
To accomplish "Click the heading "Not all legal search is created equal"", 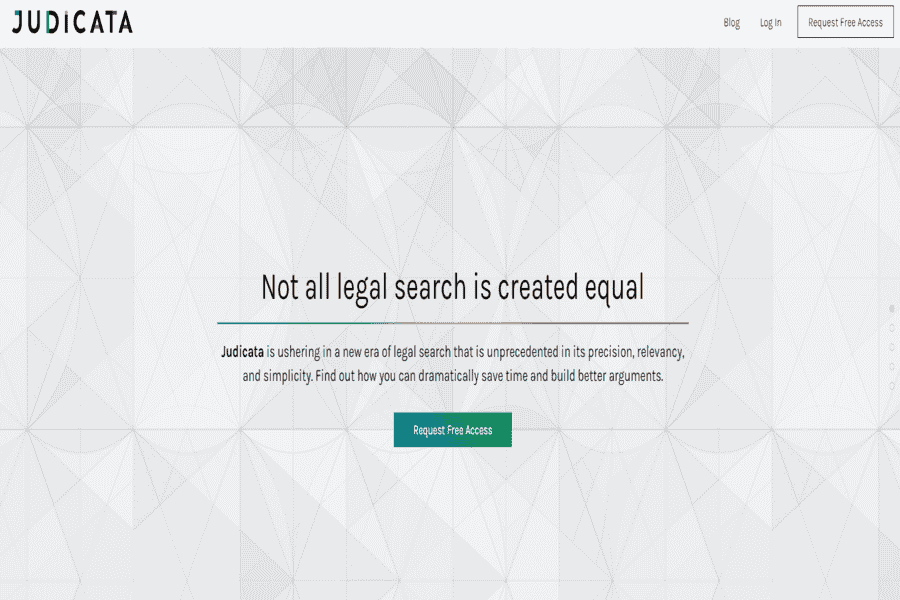I will pyautogui.click(x=452, y=288).
